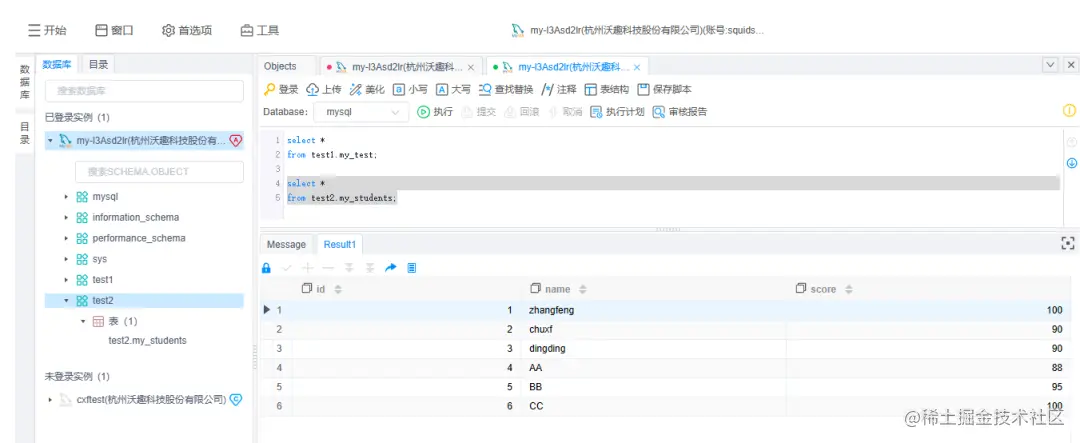
Task: Open 查找替换 find and replace
Action: [x=506, y=90]
